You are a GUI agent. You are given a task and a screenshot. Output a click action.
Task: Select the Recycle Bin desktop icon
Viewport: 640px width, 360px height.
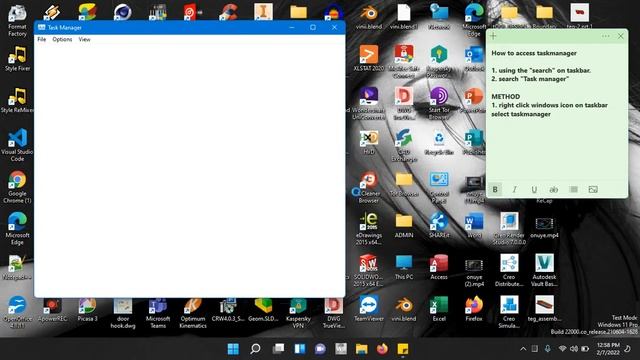[x=439, y=142]
